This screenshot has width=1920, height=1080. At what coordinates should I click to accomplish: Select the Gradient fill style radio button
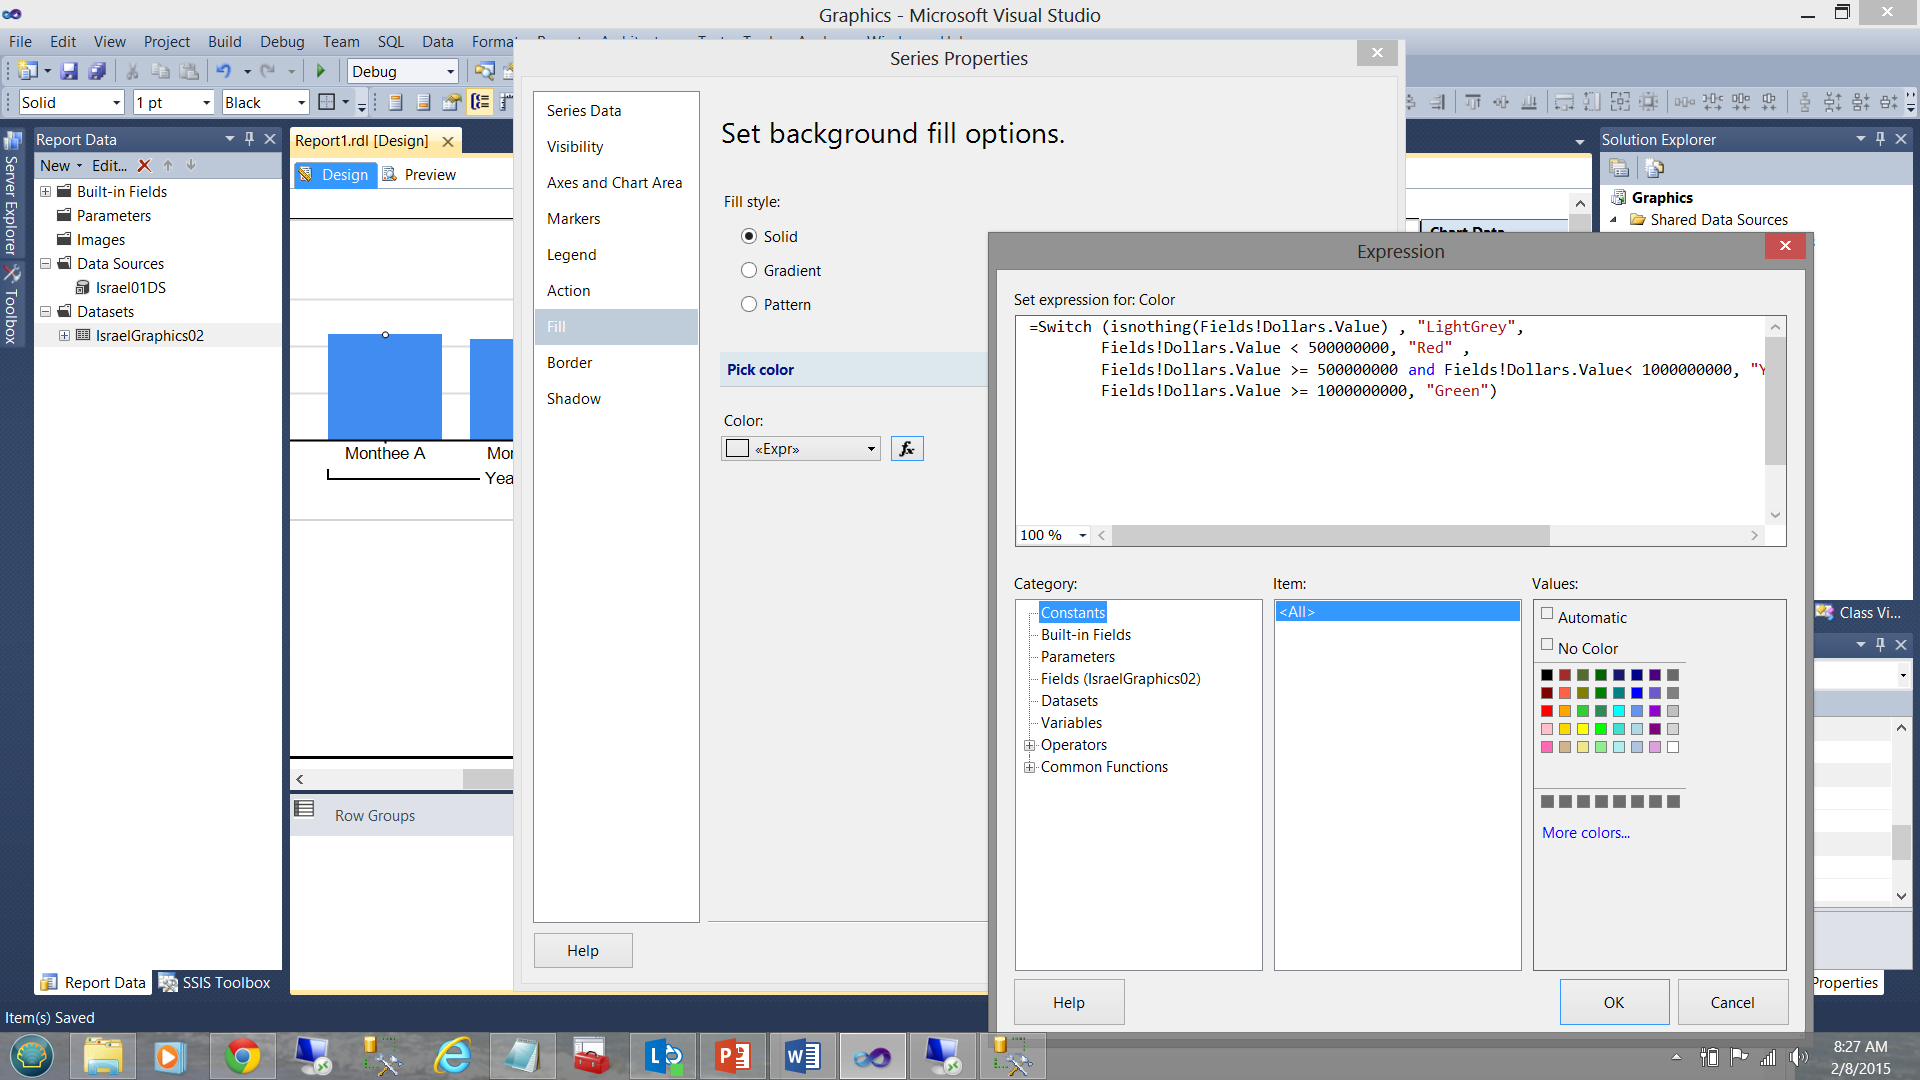point(749,271)
